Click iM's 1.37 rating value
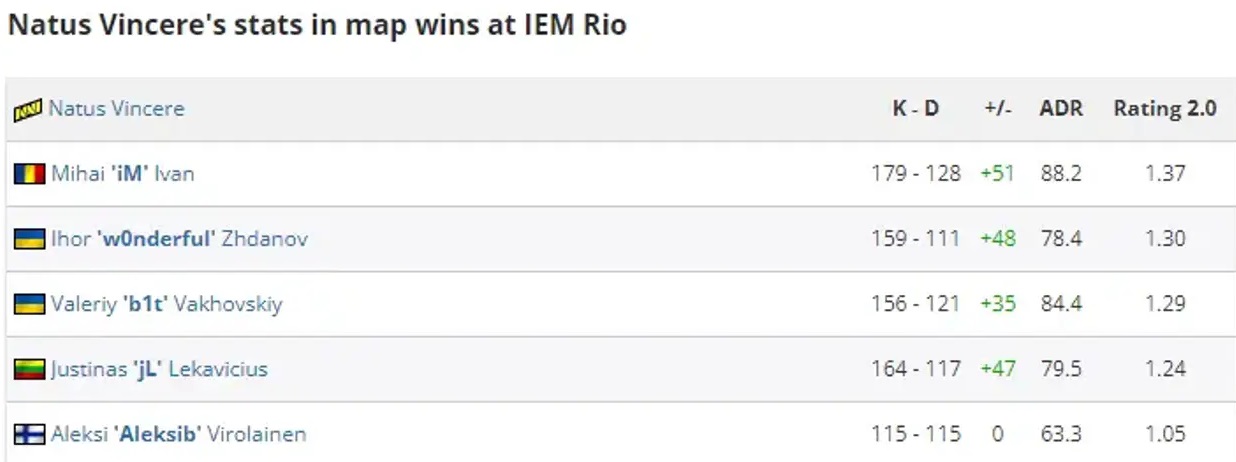This screenshot has height=462, width=1236. 1165,174
